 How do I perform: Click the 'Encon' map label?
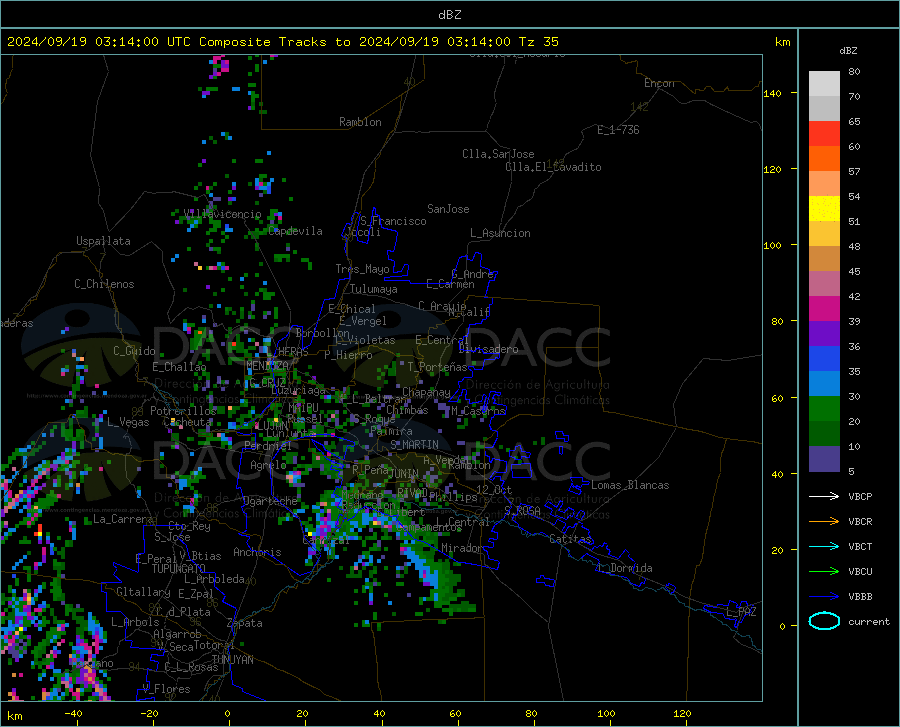point(659,83)
